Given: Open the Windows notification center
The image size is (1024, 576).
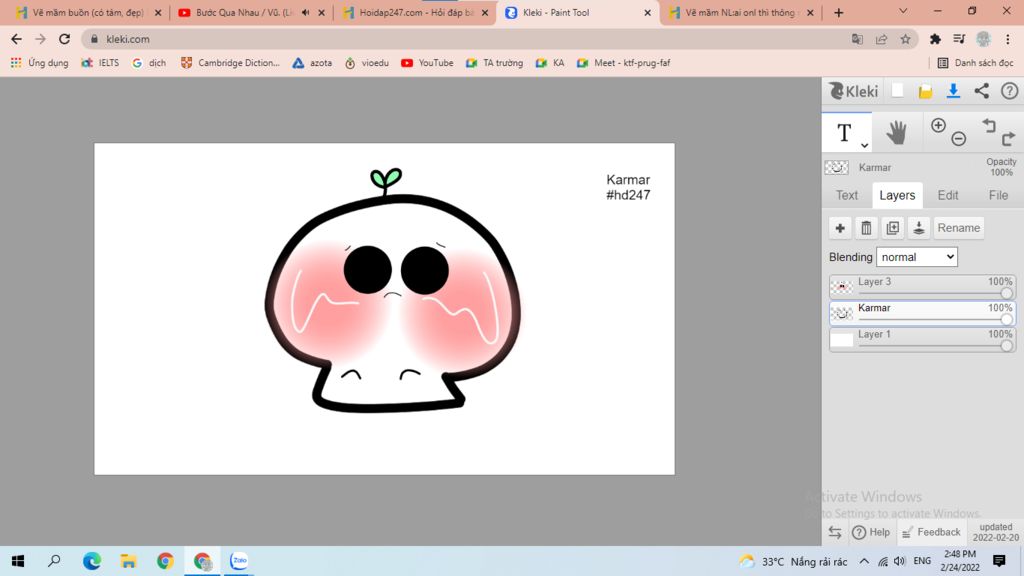Looking at the screenshot, I should pyautogui.click(x=999, y=561).
